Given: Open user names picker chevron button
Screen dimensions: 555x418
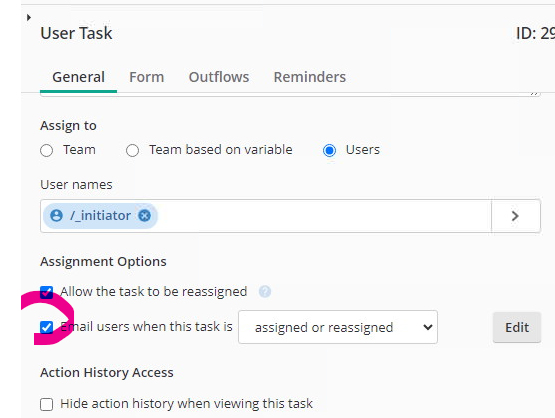Looking at the screenshot, I should [x=516, y=216].
